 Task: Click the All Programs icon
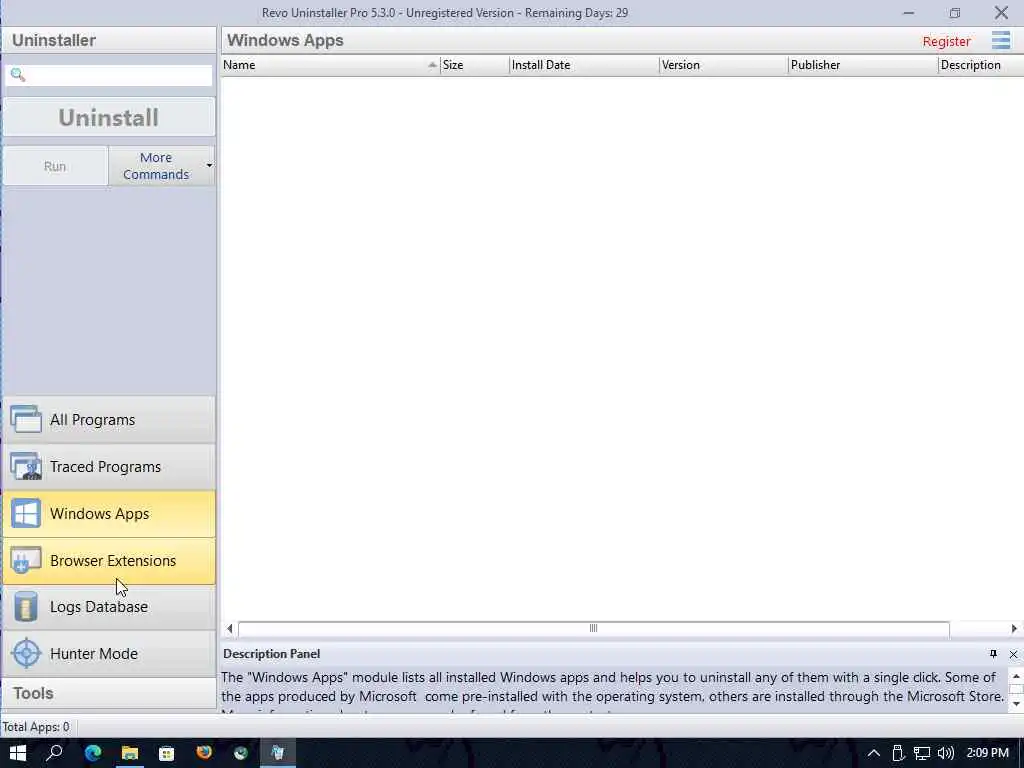coord(26,419)
